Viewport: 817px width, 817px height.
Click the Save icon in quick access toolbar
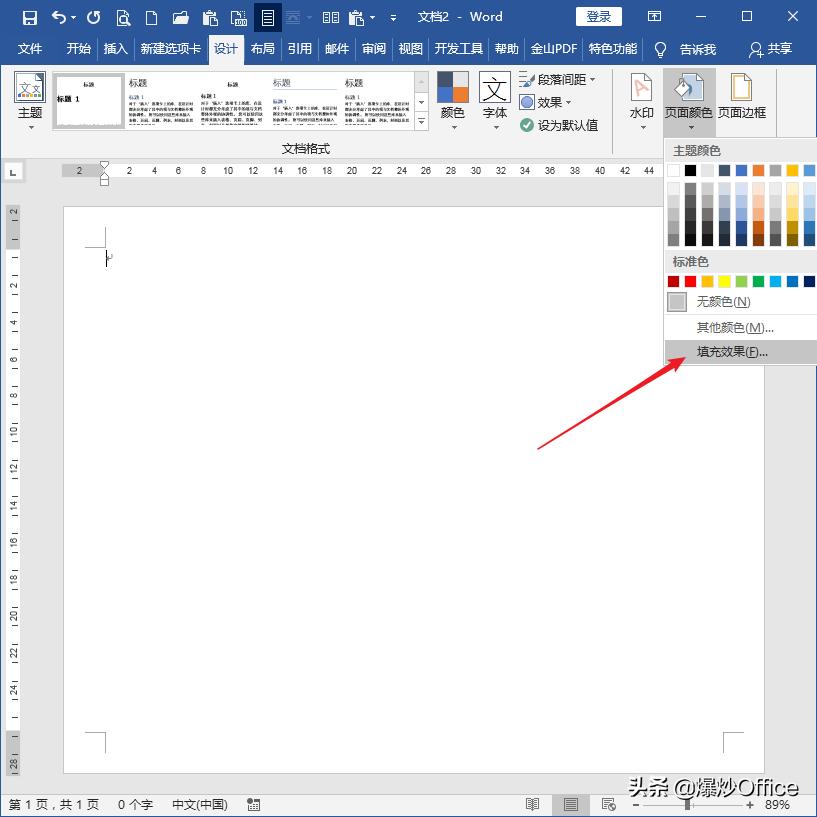click(30, 17)
